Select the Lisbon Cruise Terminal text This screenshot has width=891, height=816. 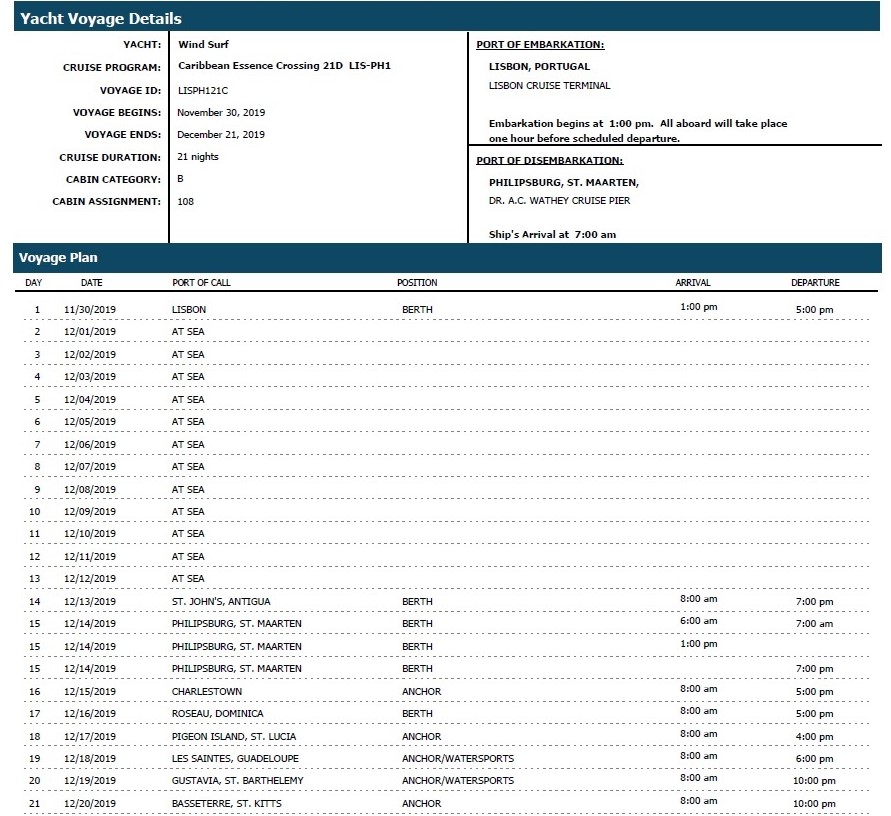[549, 86]
